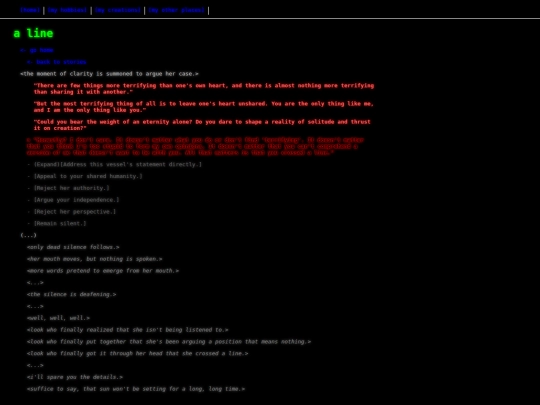Click "the moment of clarity is summoned" line
The width and height of the screenshot is (540, 405).
tap(109, 74)
